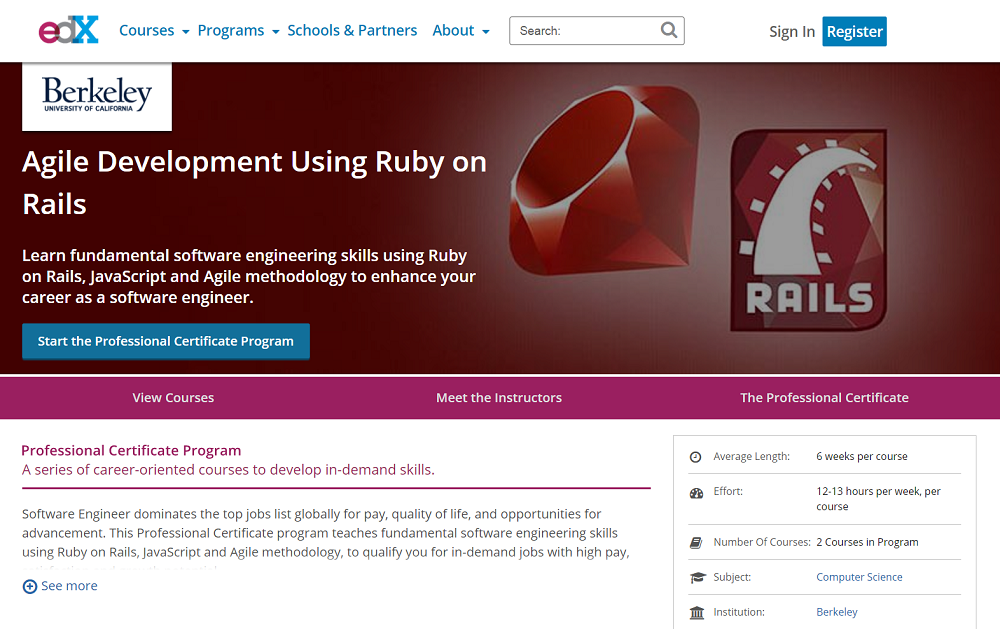
Task: Click the book icon for Number Of Courses
Action: click(x=696, y=543)
